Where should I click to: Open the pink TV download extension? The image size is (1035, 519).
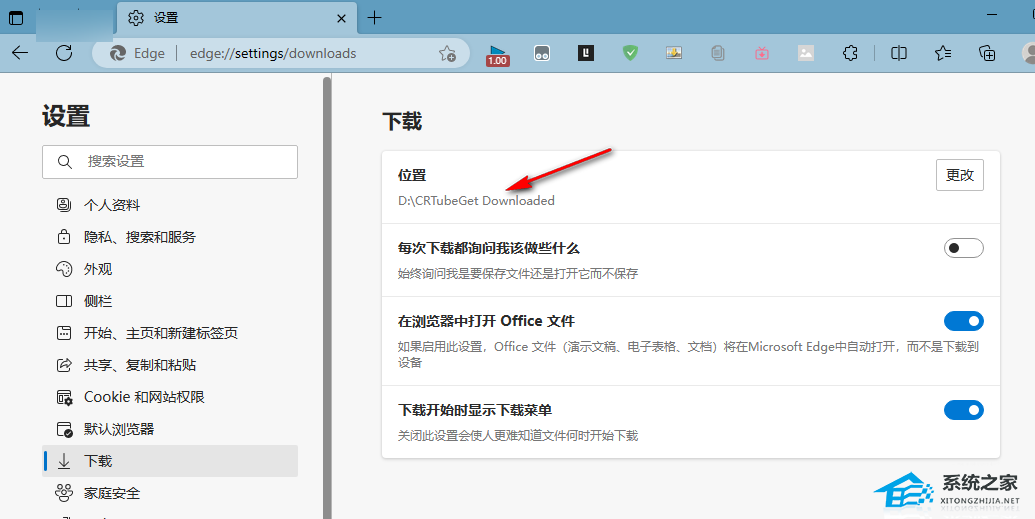(762, 53)
